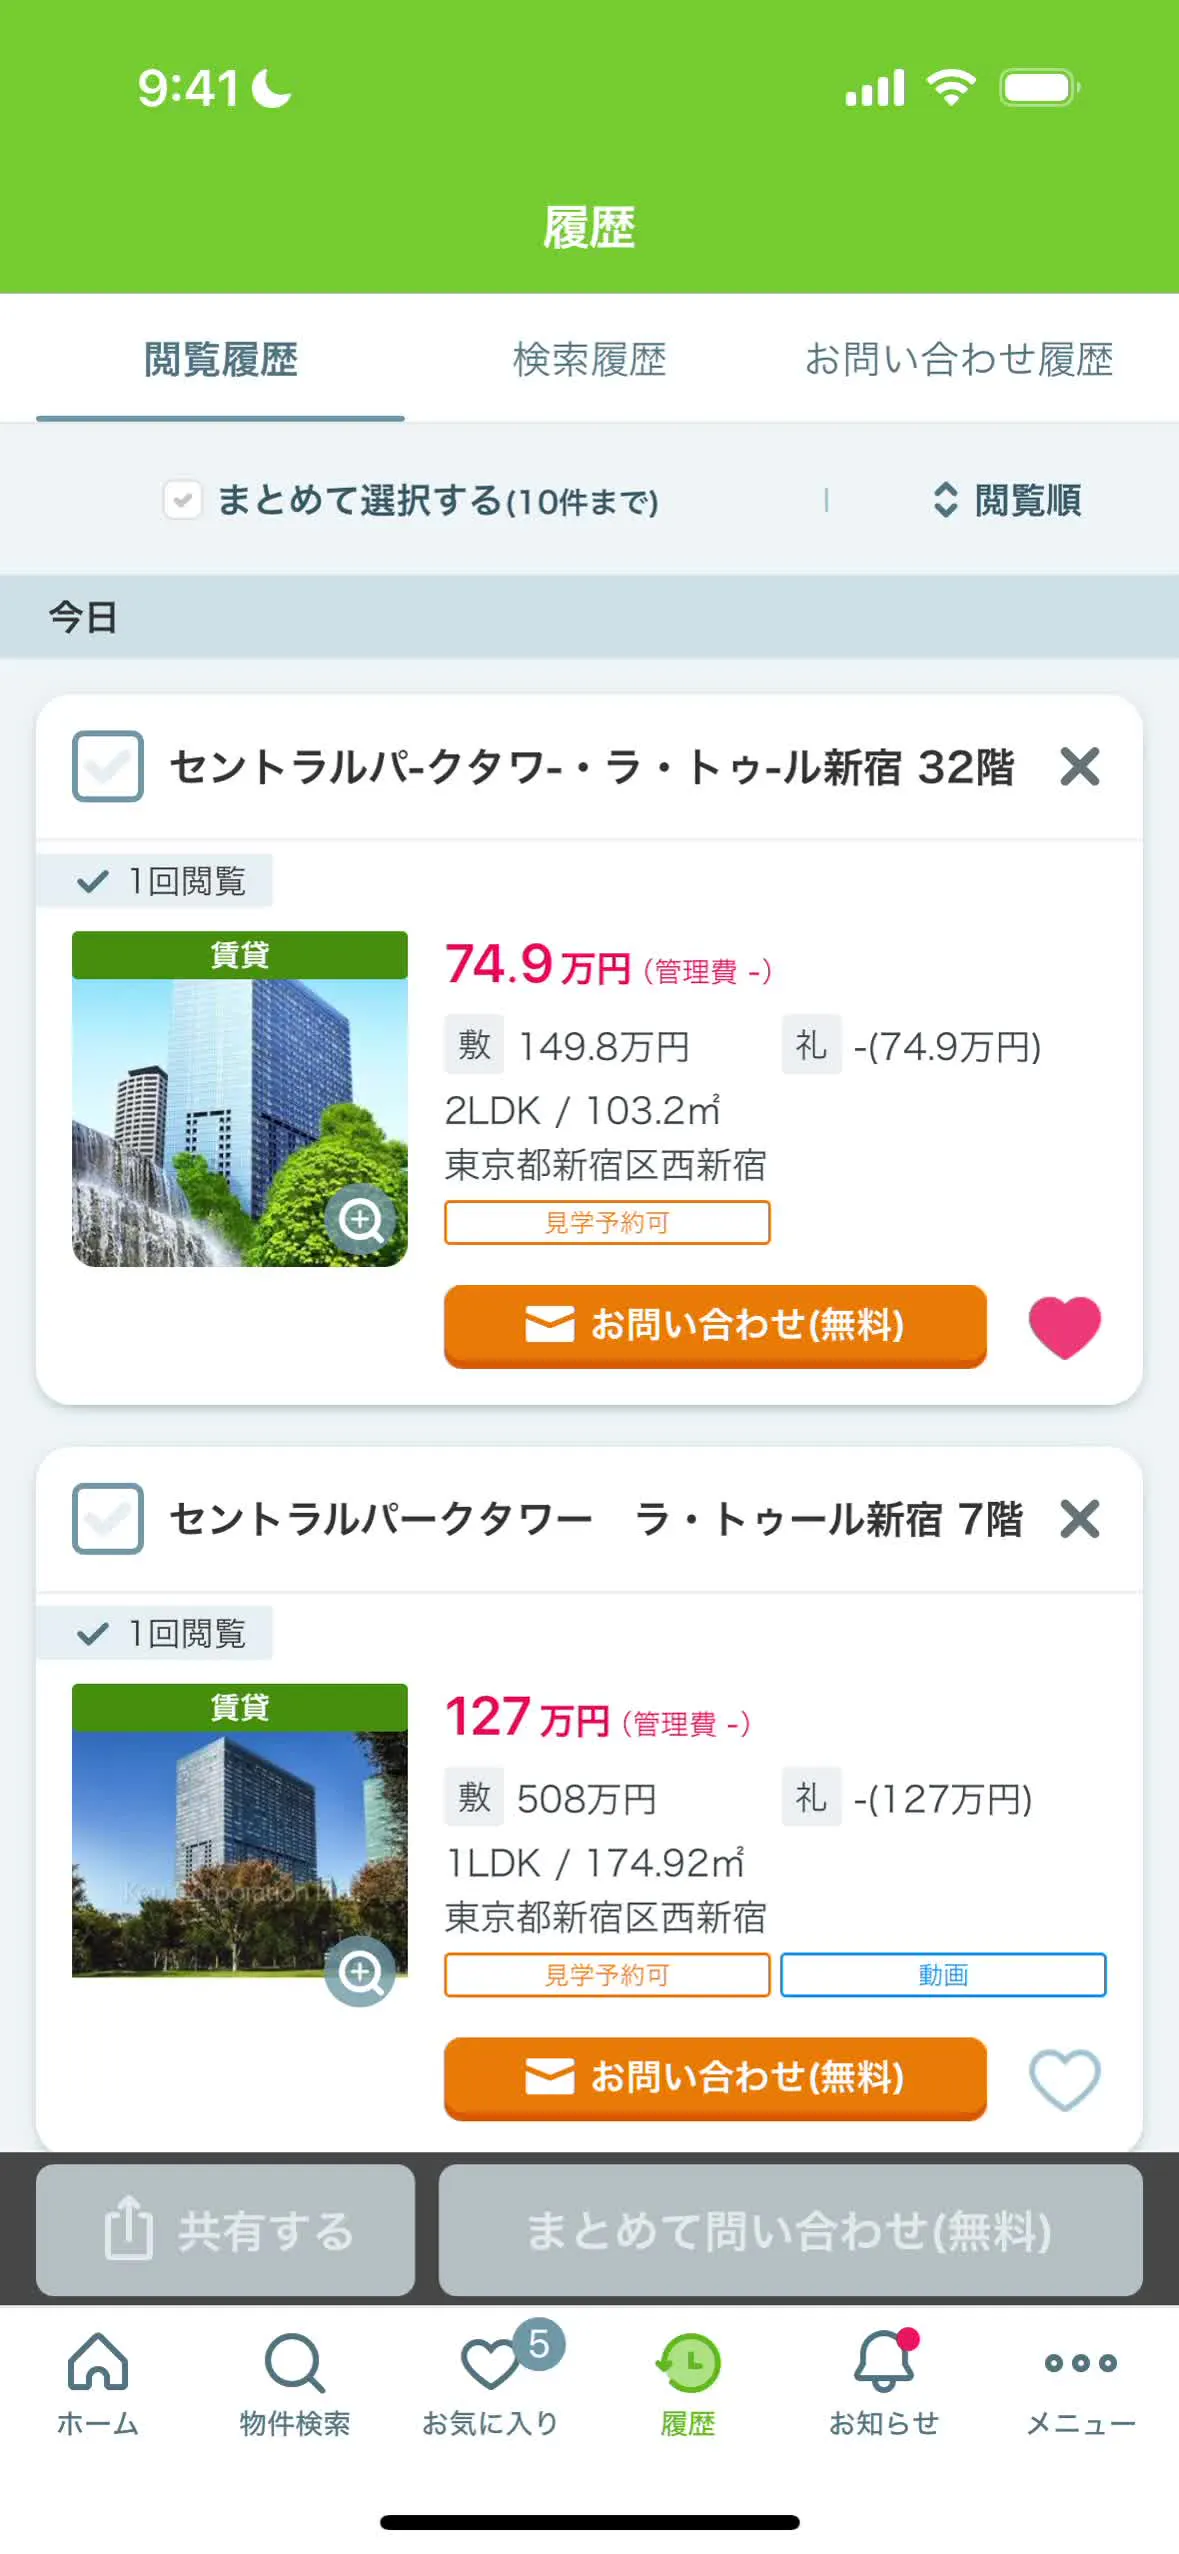
Task: Tap the 動画 tag on 7階 listing
Action: pos(942,1975)
